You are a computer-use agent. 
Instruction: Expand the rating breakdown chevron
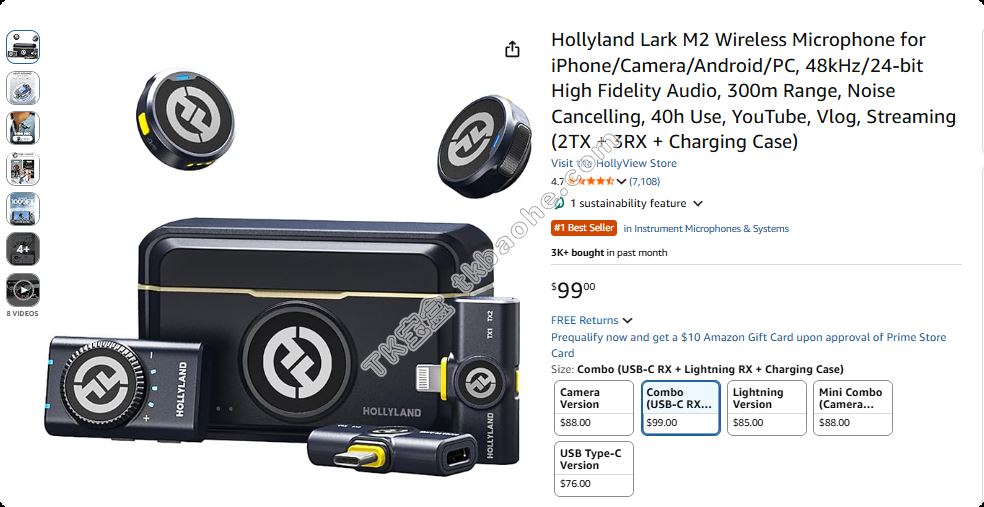click(x=621, y=182)
